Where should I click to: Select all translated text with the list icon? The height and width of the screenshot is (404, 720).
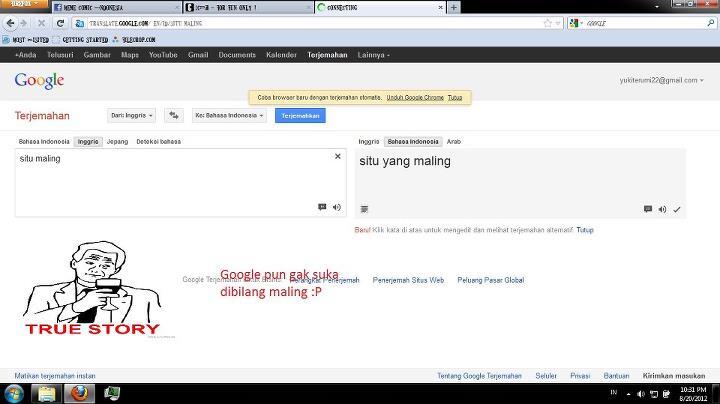364,209
